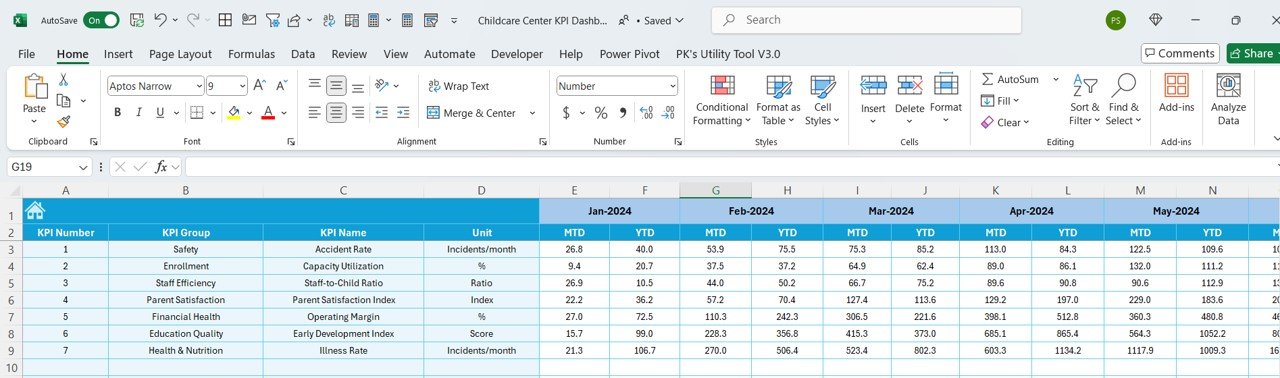
Task: Apply the red Font Color
Action: (x=267, y=112)
